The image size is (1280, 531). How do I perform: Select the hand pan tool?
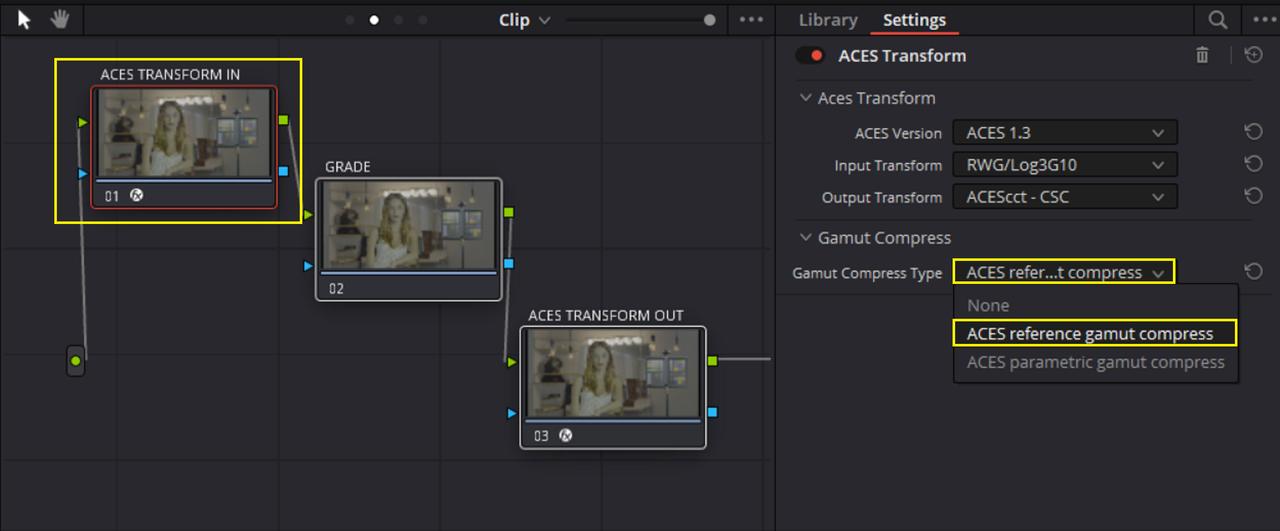pos(60,19)
